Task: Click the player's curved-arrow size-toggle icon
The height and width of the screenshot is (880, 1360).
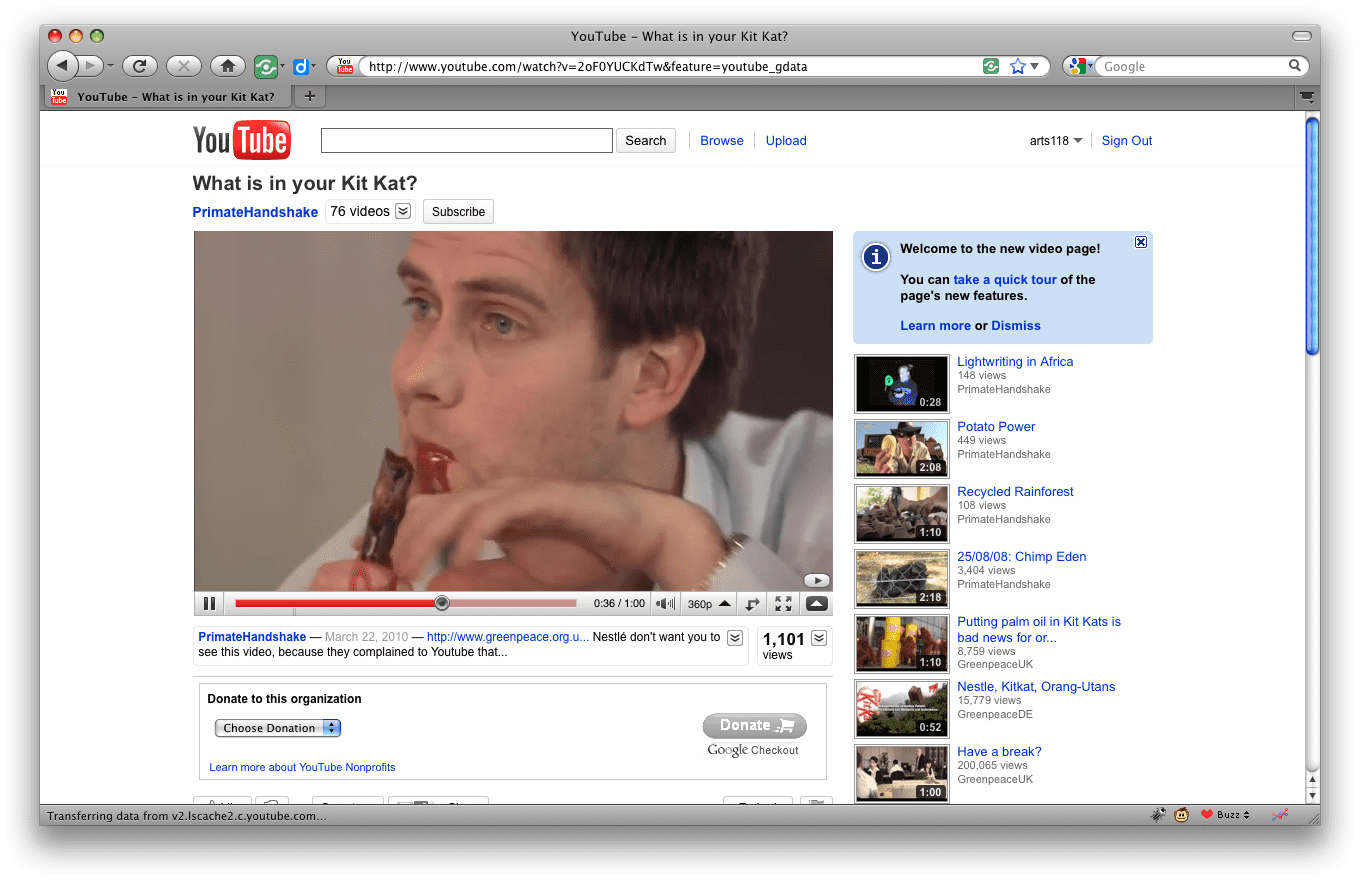Action: point(753,603)
